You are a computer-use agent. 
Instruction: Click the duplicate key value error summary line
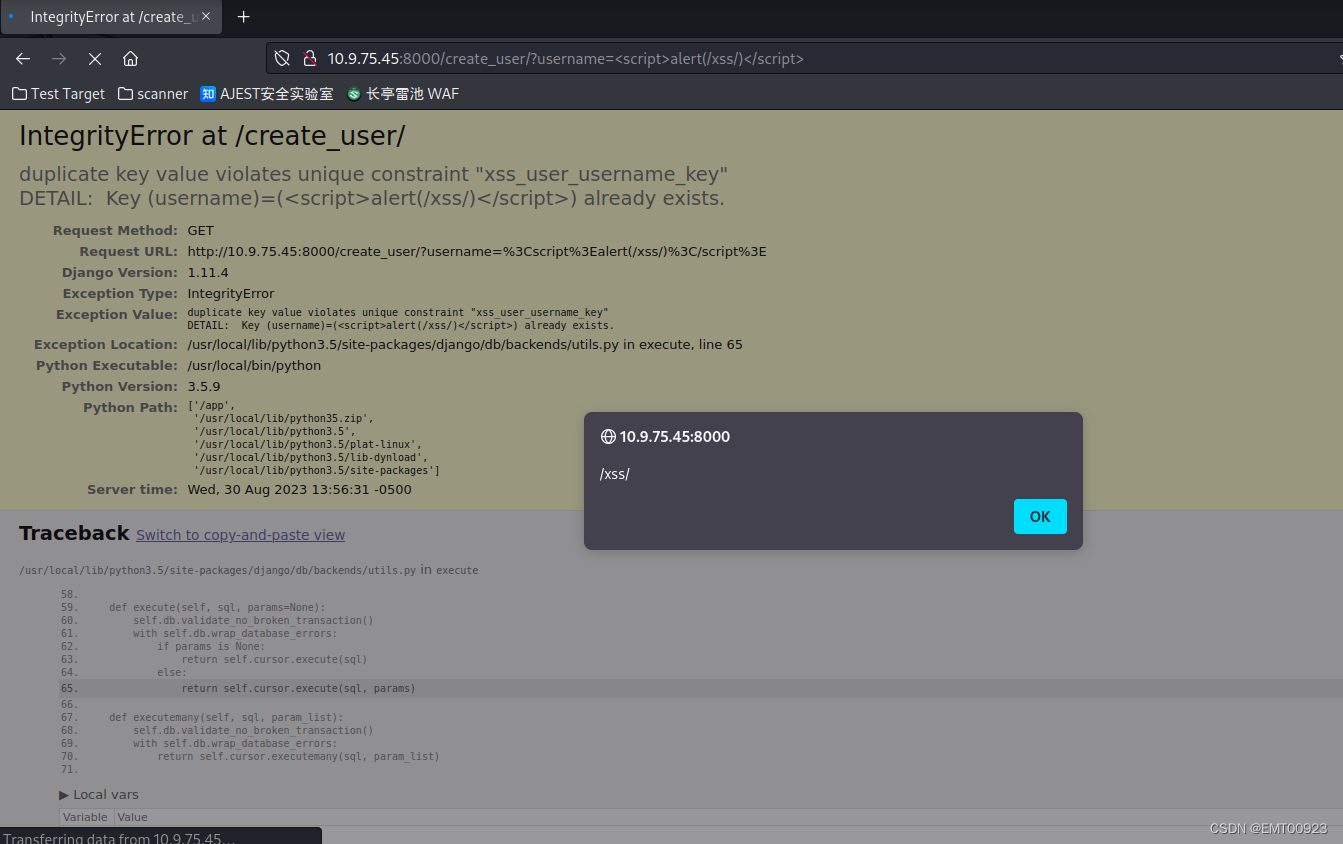tap(373, 174)
